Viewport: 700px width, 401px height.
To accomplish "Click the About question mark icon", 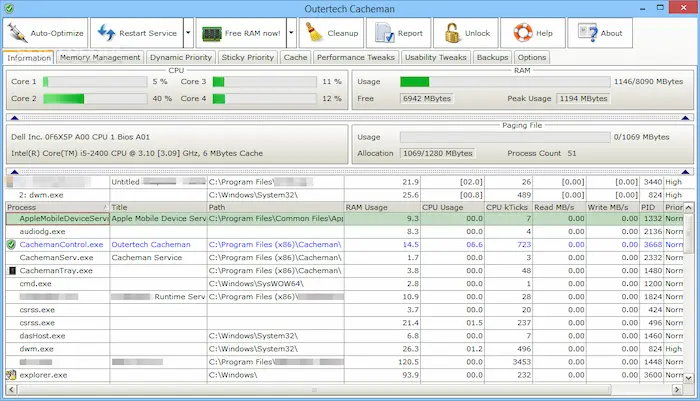I will pos(588,33).
